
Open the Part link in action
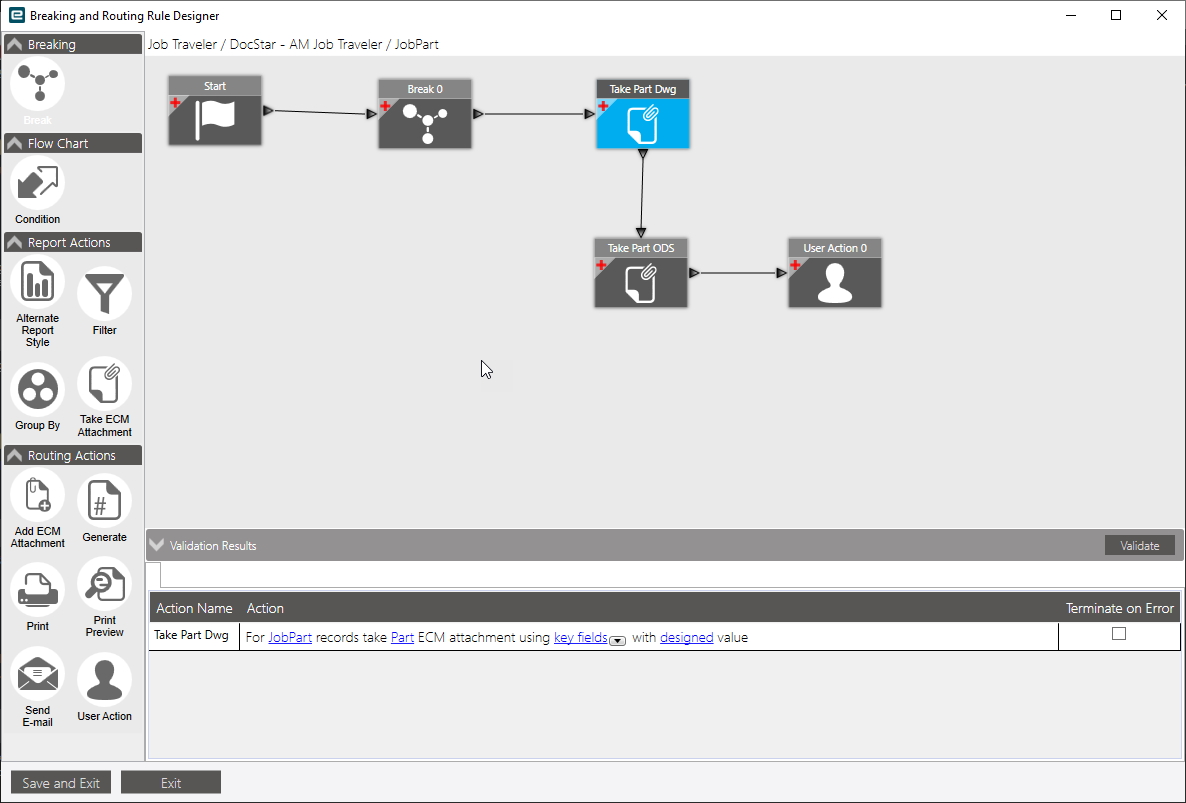[402, 637]
